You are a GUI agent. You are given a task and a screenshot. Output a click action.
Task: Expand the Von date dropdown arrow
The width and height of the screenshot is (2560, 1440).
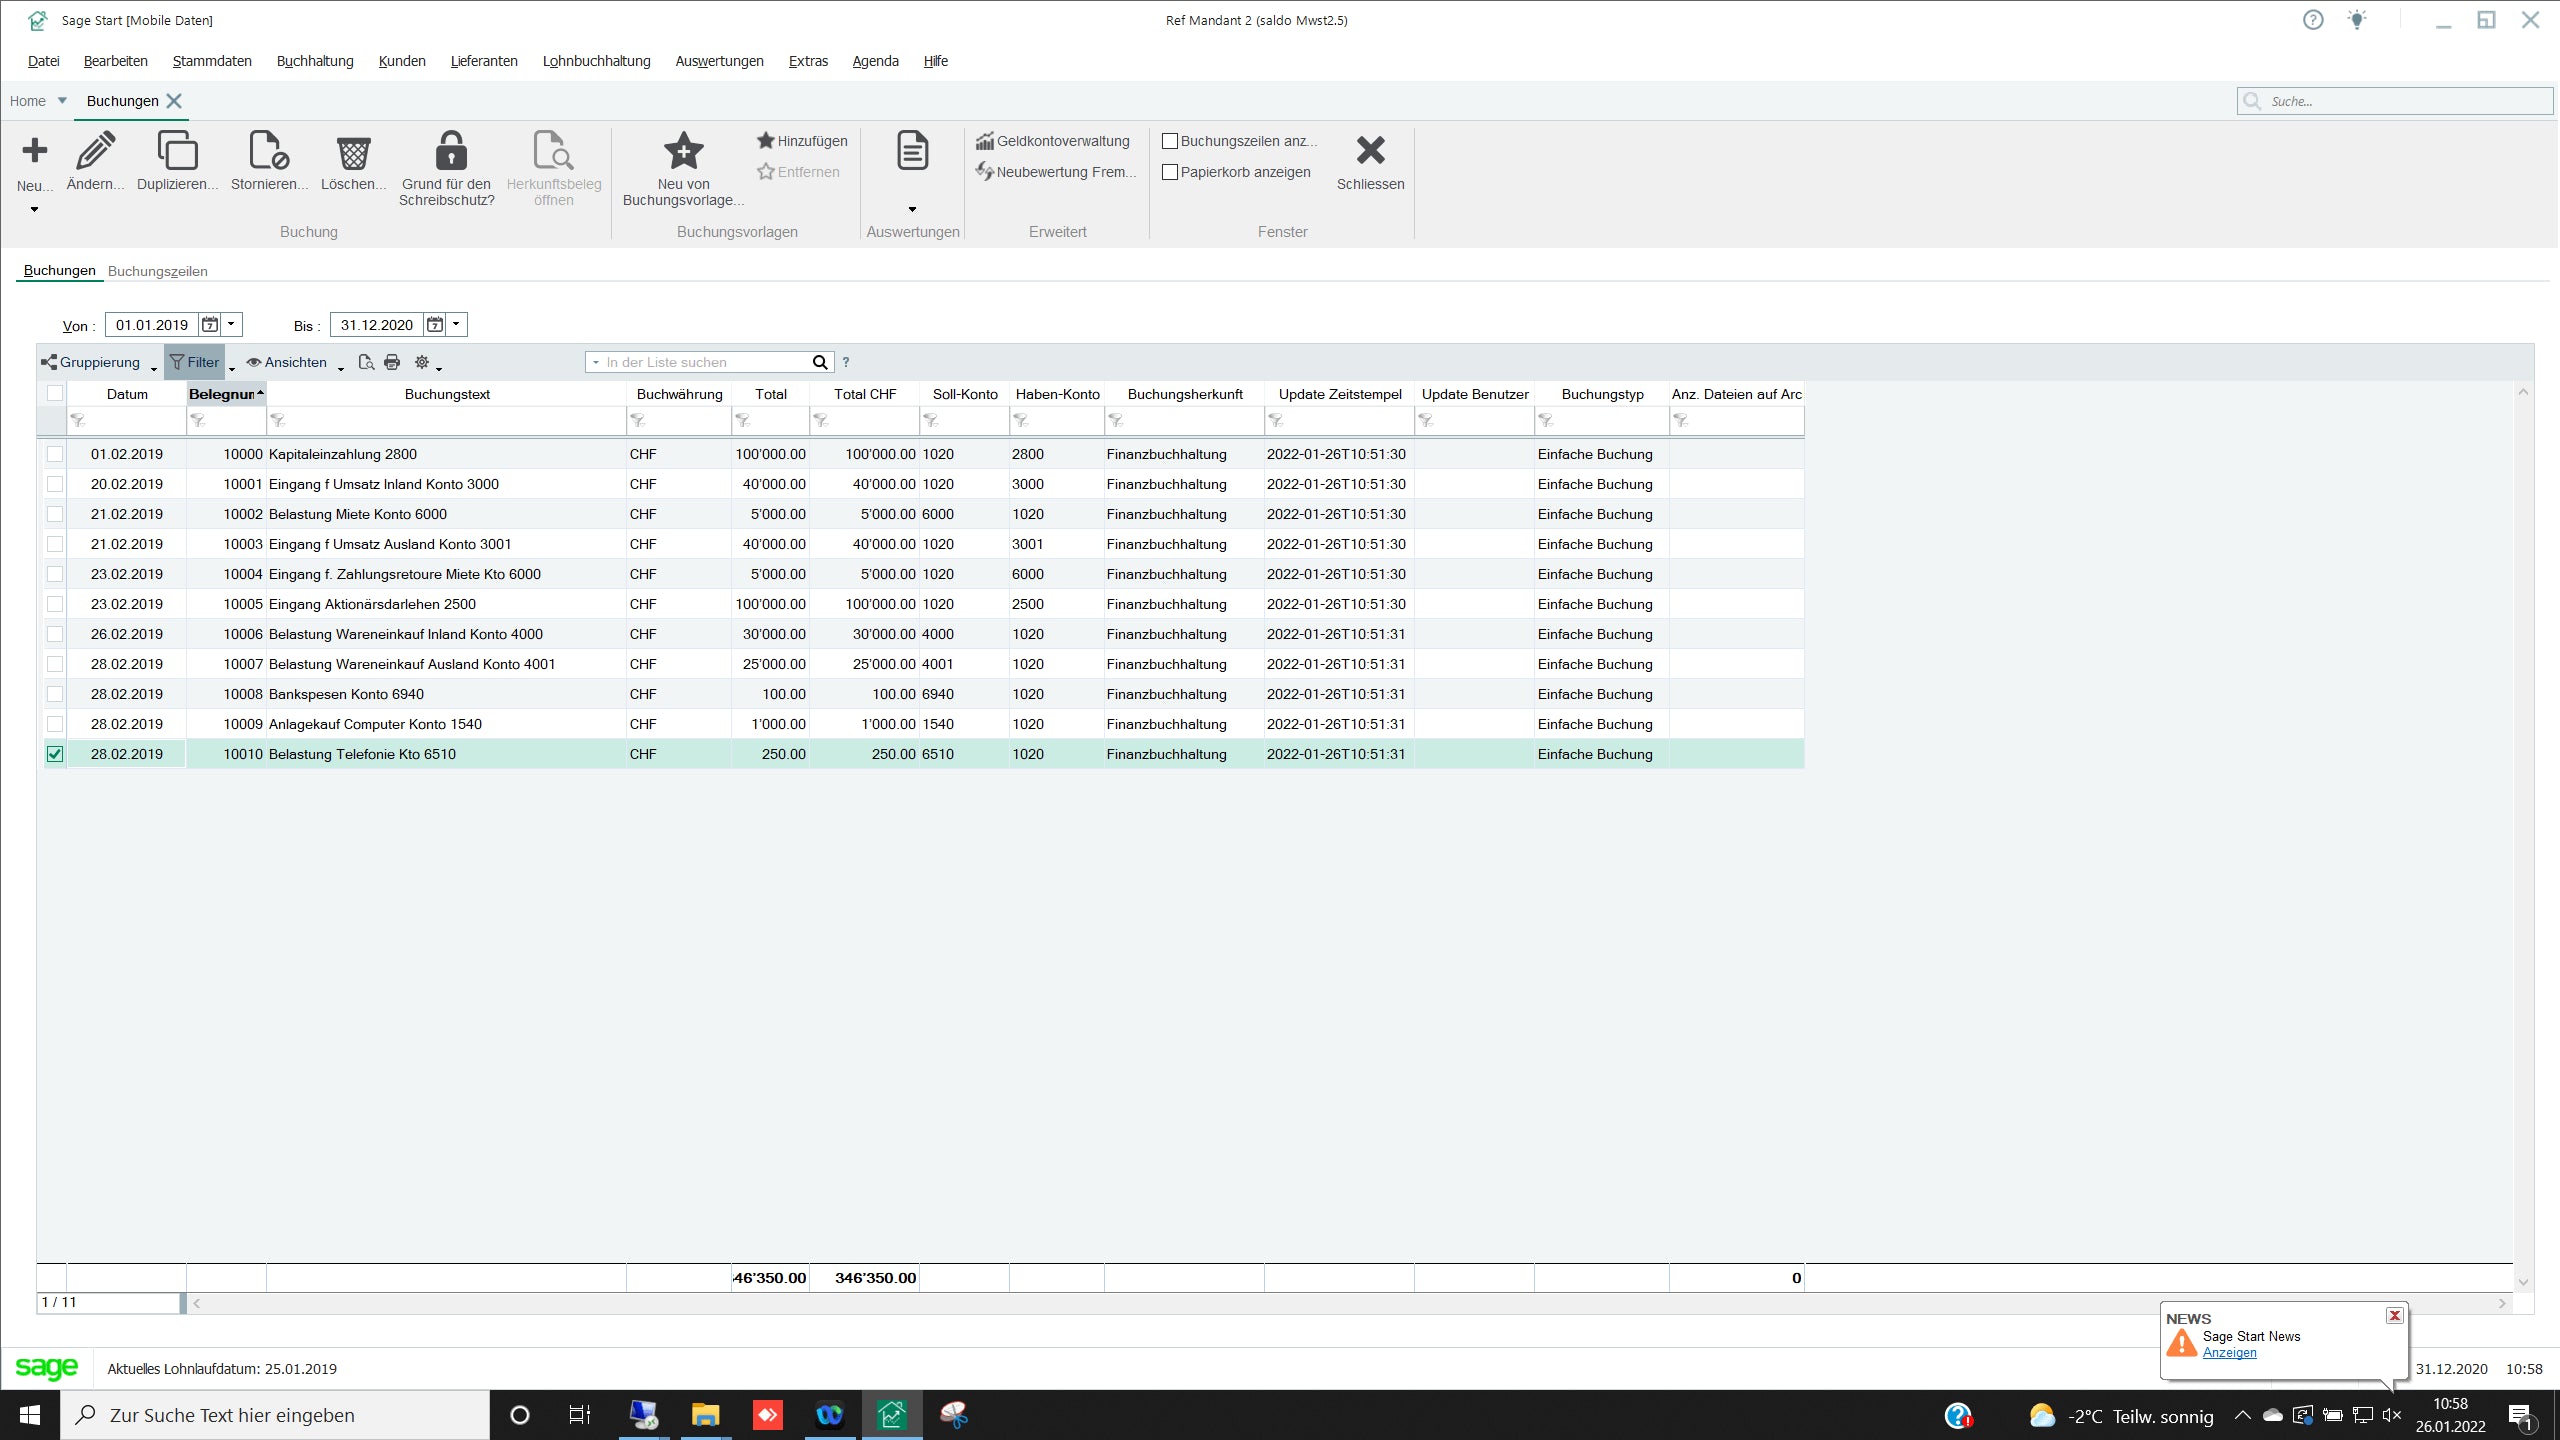point(231,324)
